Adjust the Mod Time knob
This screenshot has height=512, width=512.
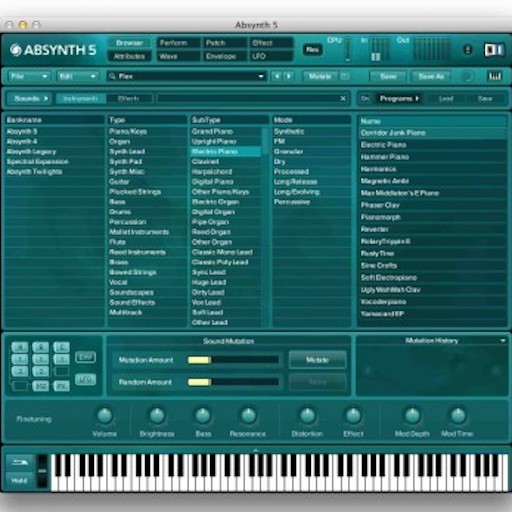pyautogui.click(x=458, y=416)
